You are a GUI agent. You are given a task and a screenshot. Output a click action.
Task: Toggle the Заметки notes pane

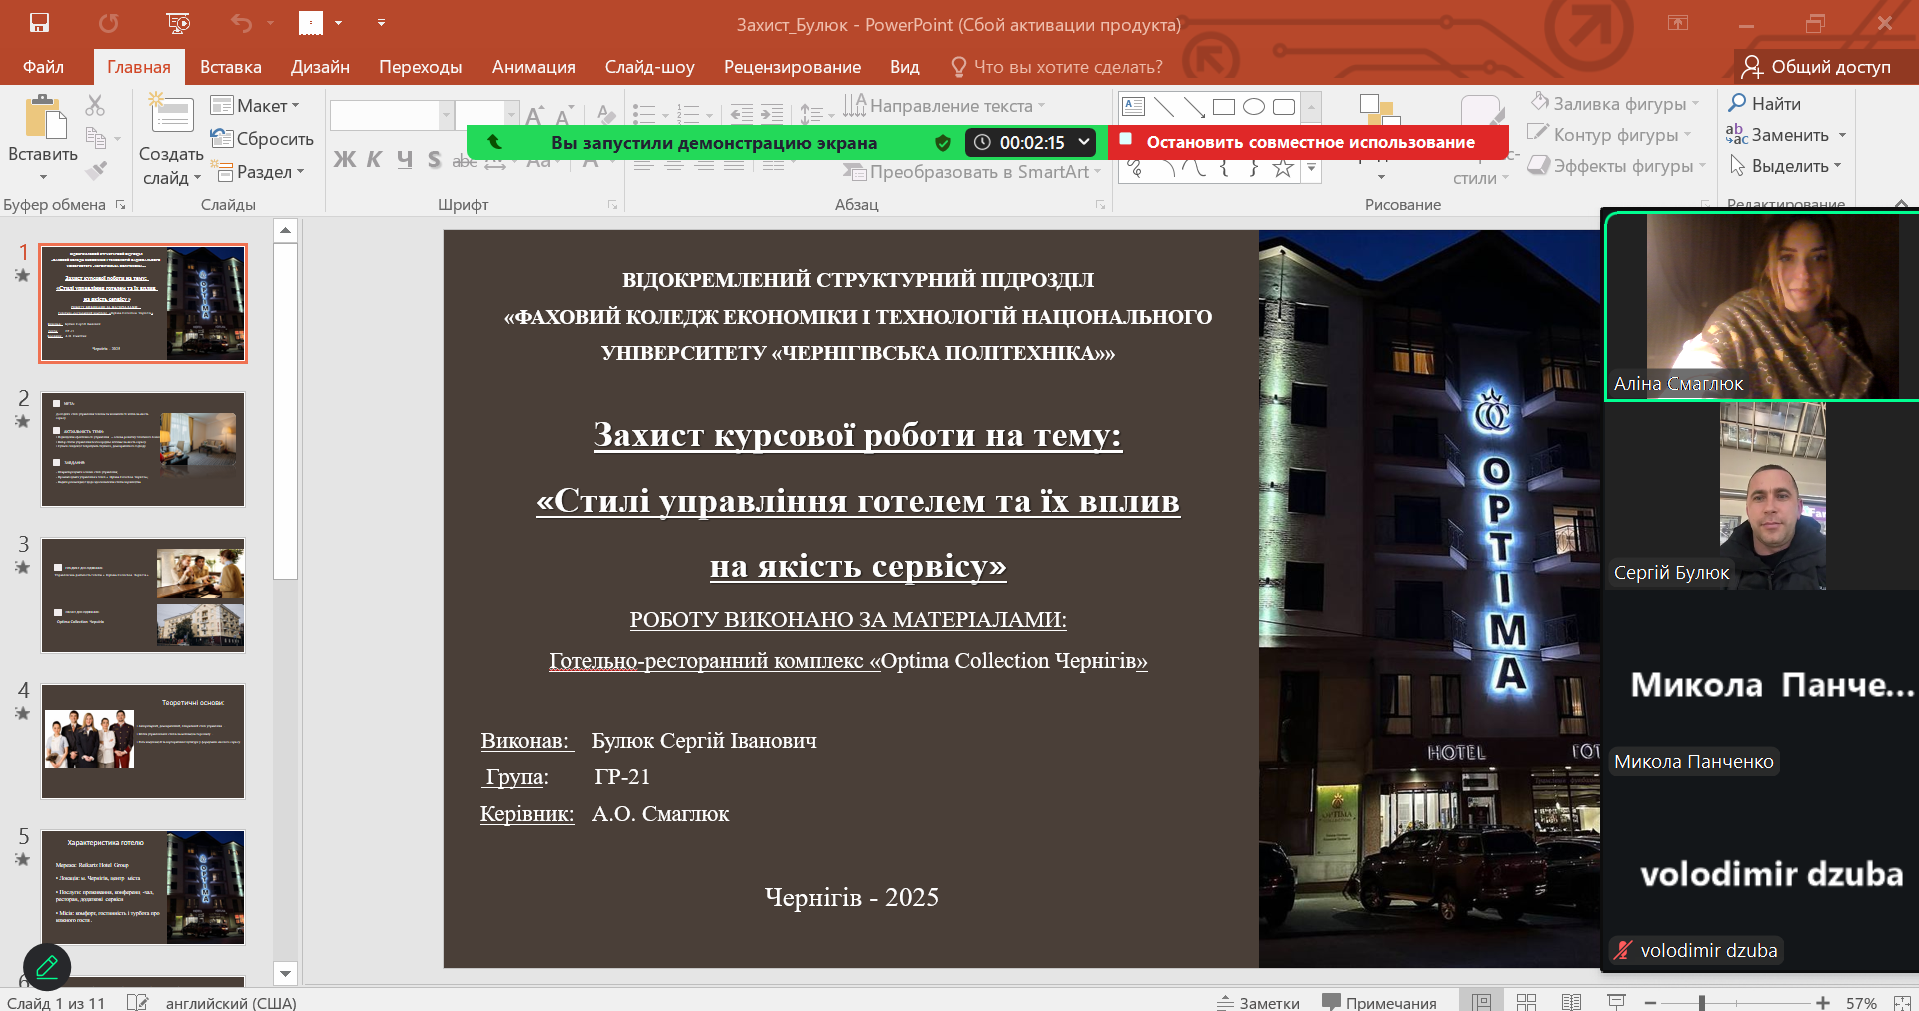[x=1258, y=1002]
